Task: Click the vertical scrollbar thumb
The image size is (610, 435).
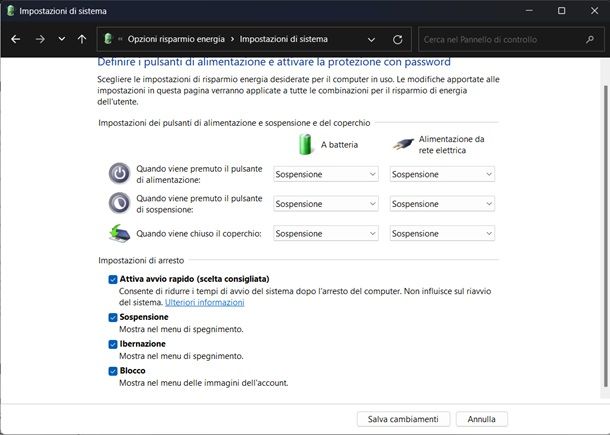Action: pos(605,236)
